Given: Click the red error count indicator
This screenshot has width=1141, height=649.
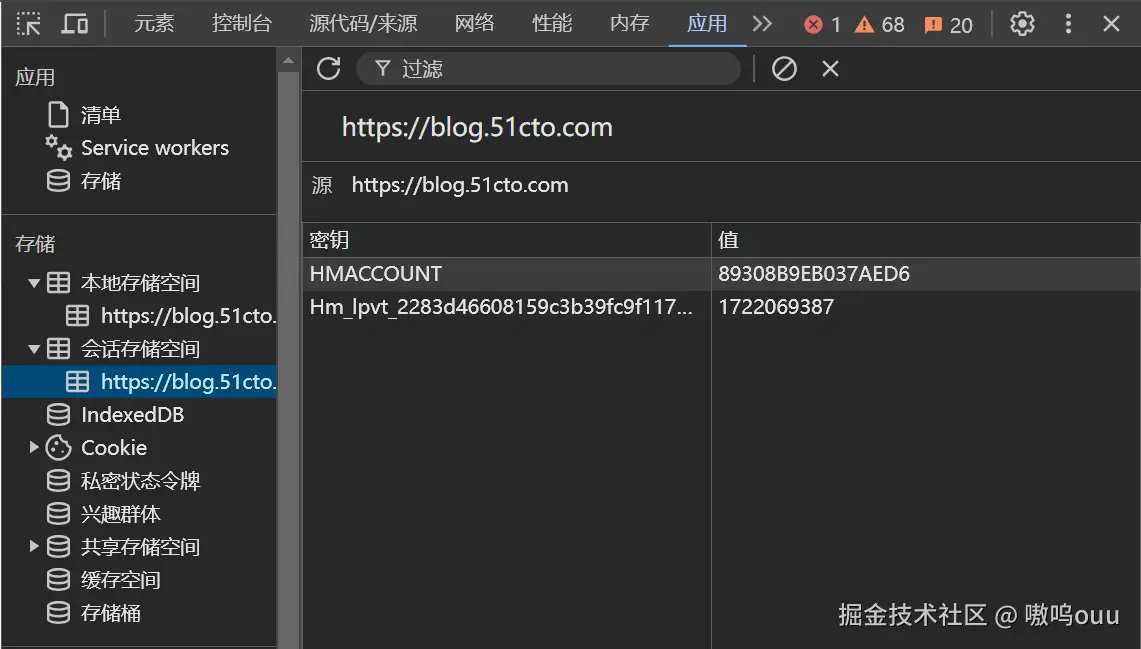Looking at the screenshot, I should (x=822, y=25).
